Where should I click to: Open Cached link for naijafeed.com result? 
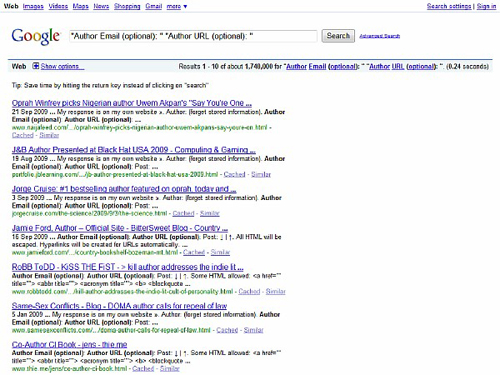(23, 135)
